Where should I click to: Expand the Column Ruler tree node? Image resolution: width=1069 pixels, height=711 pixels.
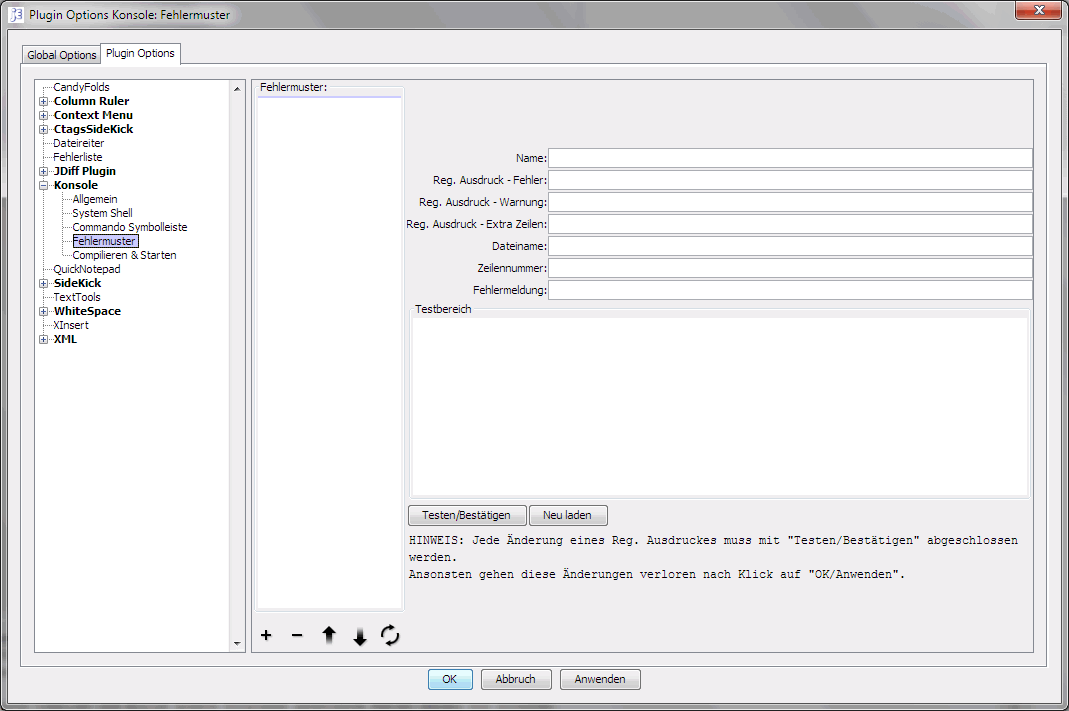[x=43, y=101]
